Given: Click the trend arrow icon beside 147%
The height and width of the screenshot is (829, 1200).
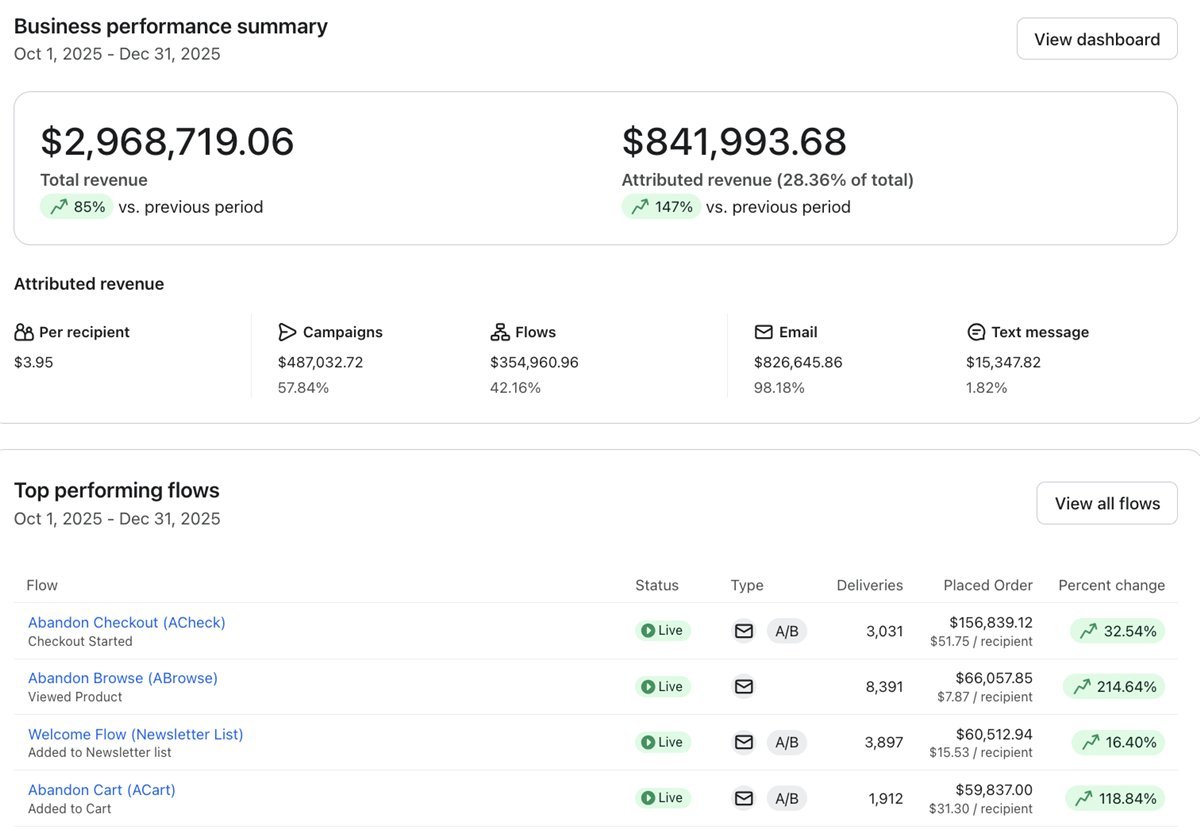Looking at the screenshot, I should (x=639, y=207).
